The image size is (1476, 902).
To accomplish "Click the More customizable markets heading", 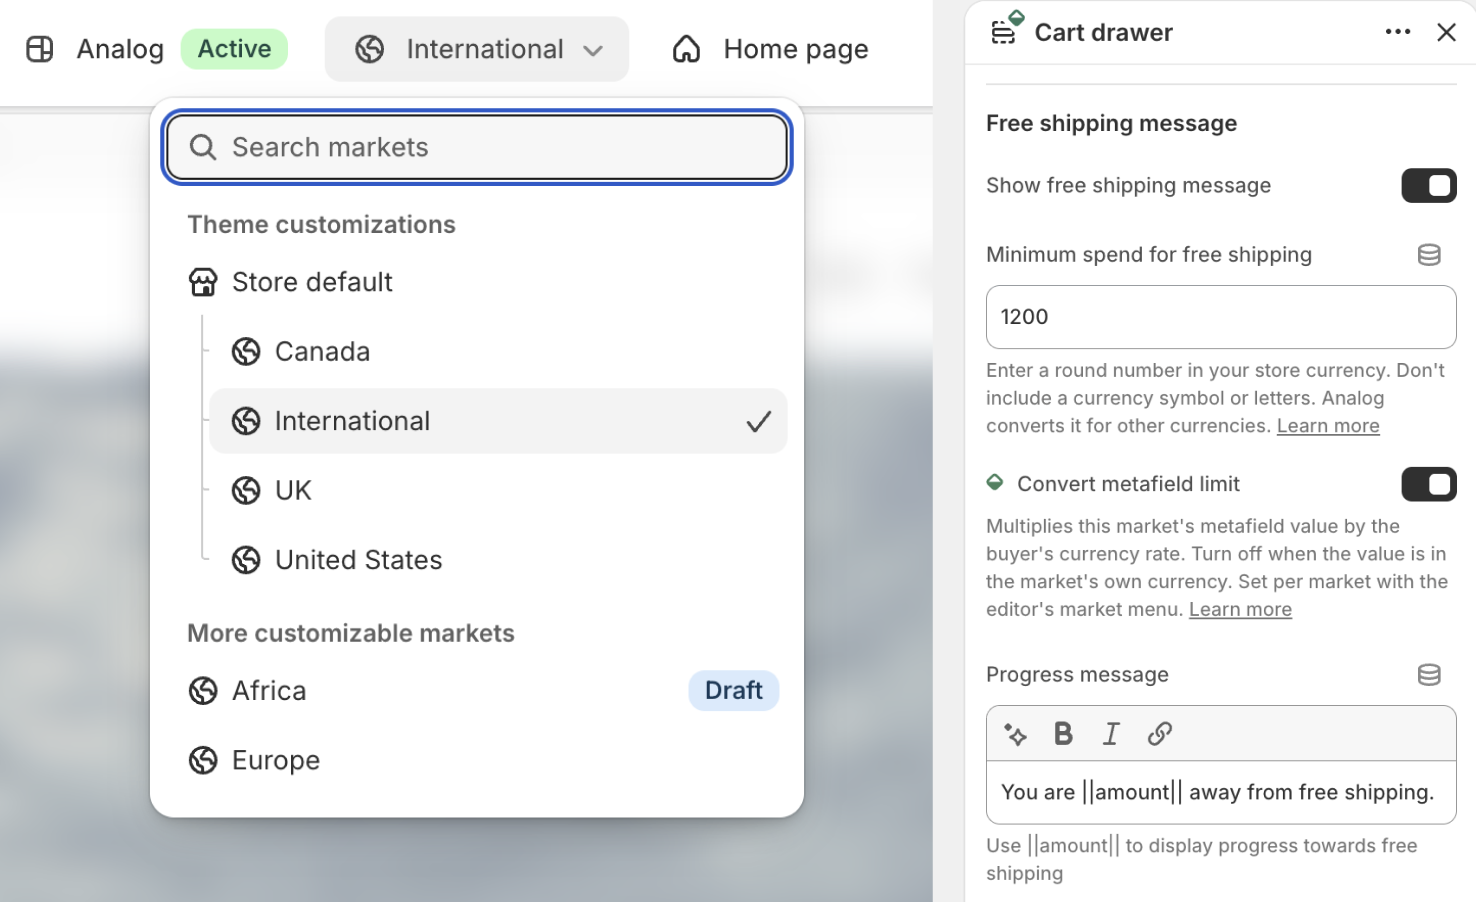I will [x=351, y=634].
